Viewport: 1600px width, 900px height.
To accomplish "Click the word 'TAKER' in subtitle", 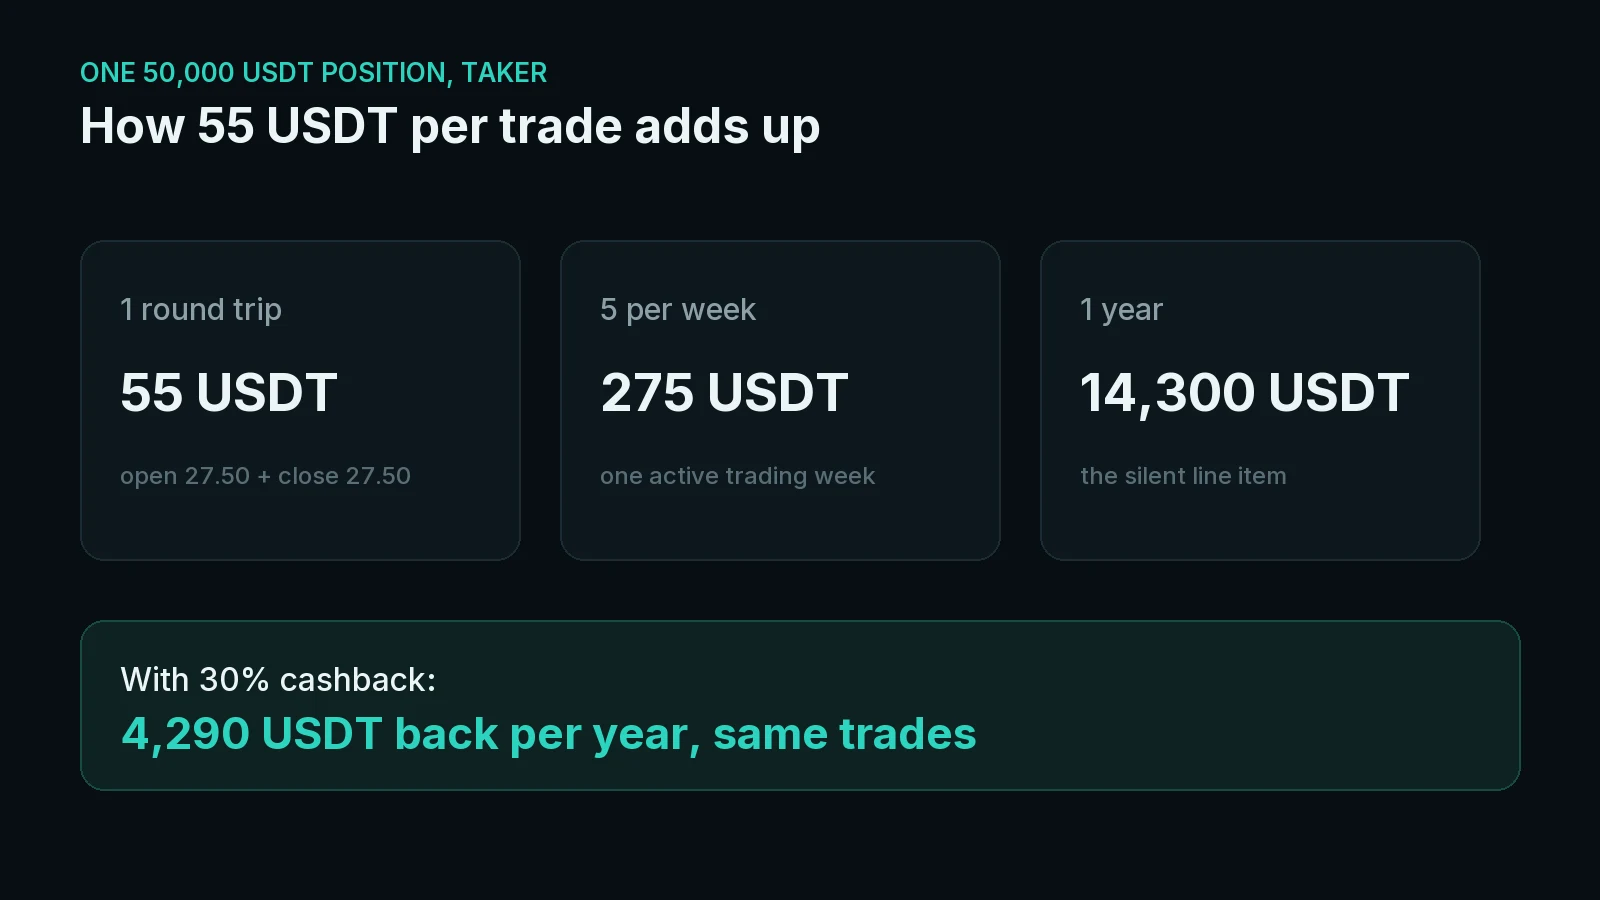I will pyautogui.click(x=504, y=73).
